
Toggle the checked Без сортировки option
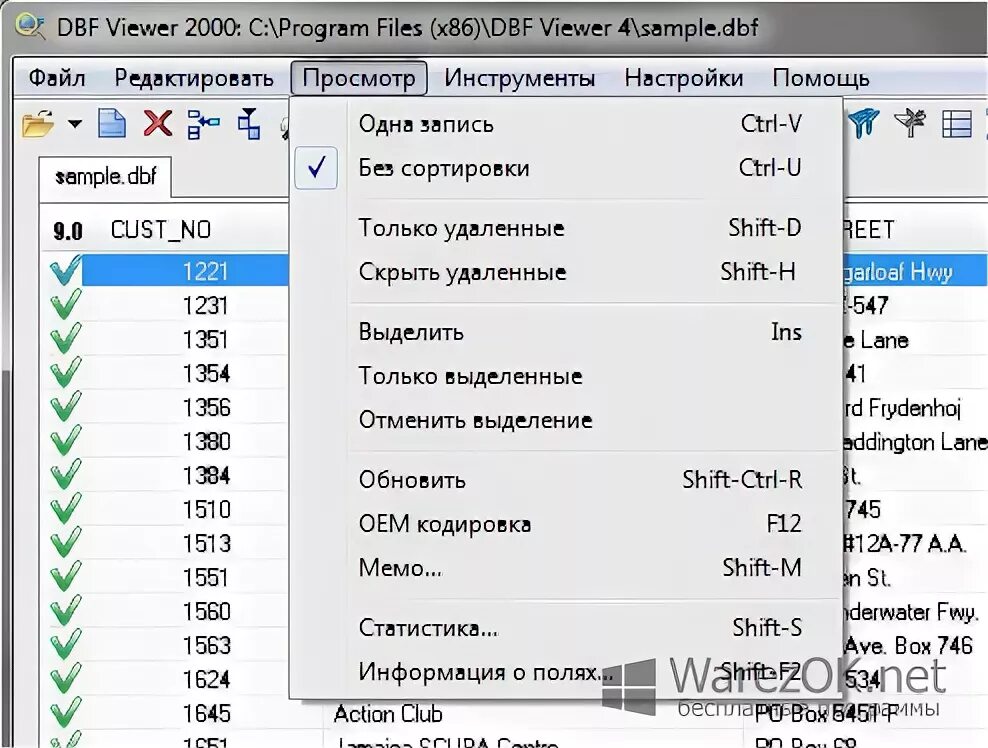coord(566,168)
